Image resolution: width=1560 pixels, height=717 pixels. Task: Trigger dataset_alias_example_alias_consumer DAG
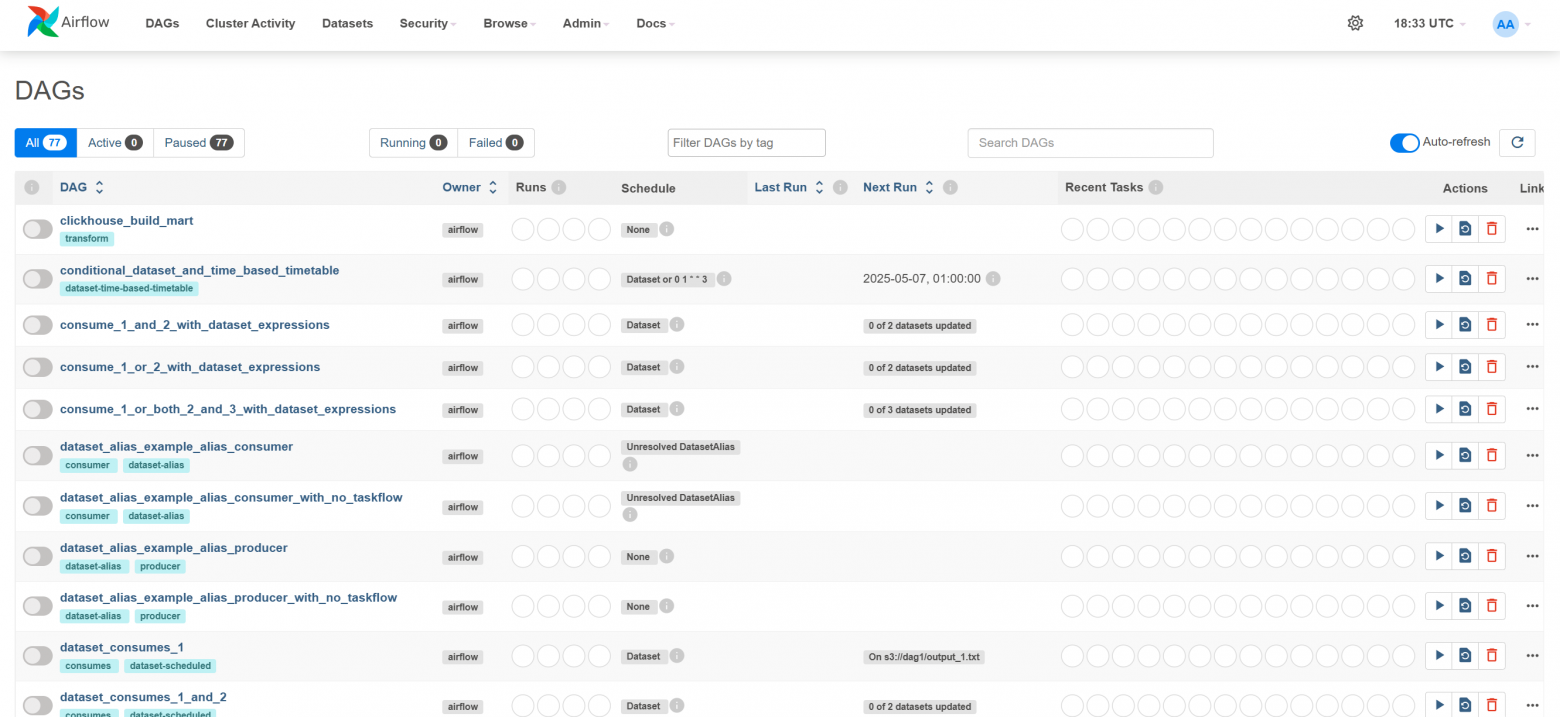[x=1439, y=455]
